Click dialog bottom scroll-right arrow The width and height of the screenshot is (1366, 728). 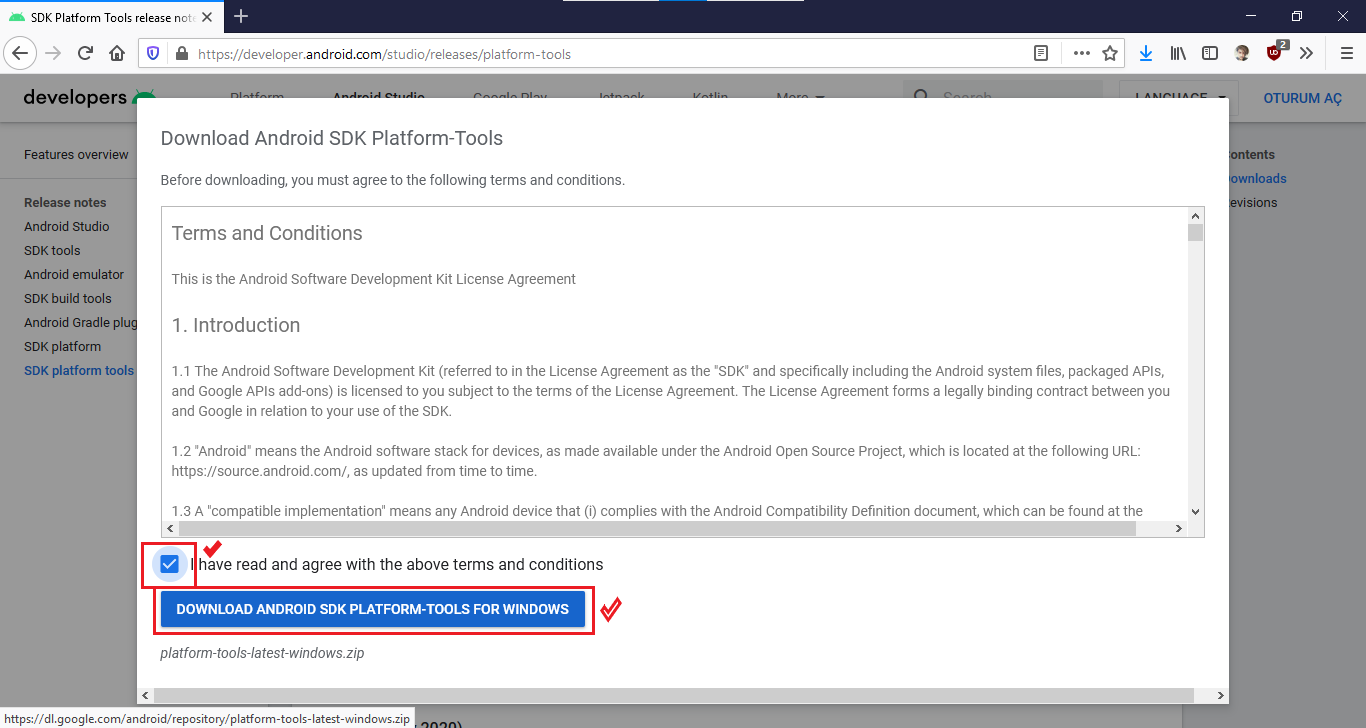point(1220,695)
